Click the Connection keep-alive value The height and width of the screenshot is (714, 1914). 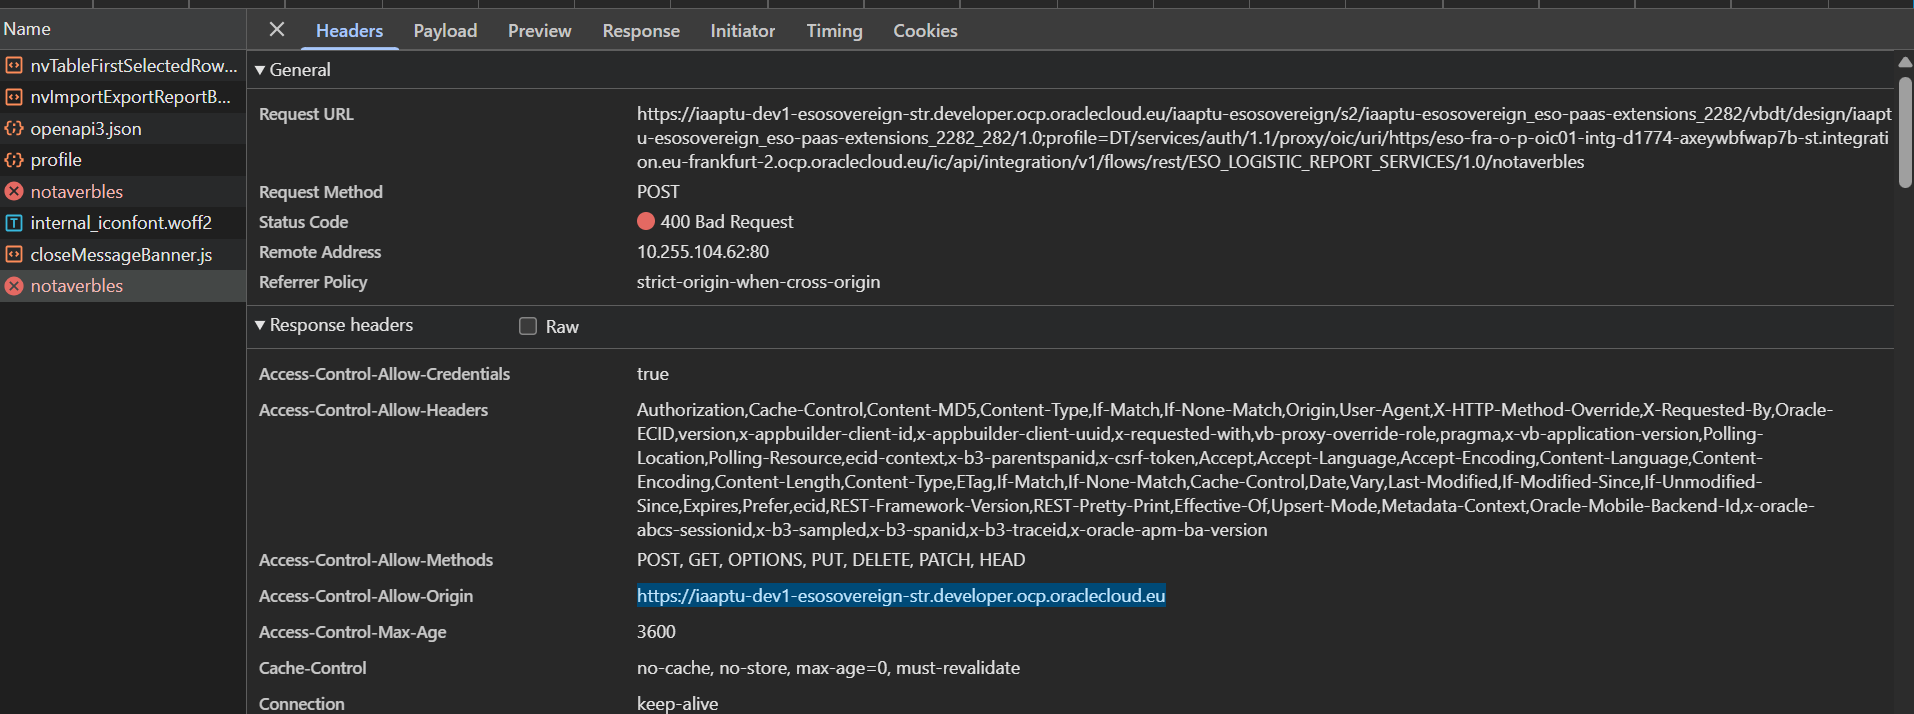pyautogui.click(x=677, y=704)
